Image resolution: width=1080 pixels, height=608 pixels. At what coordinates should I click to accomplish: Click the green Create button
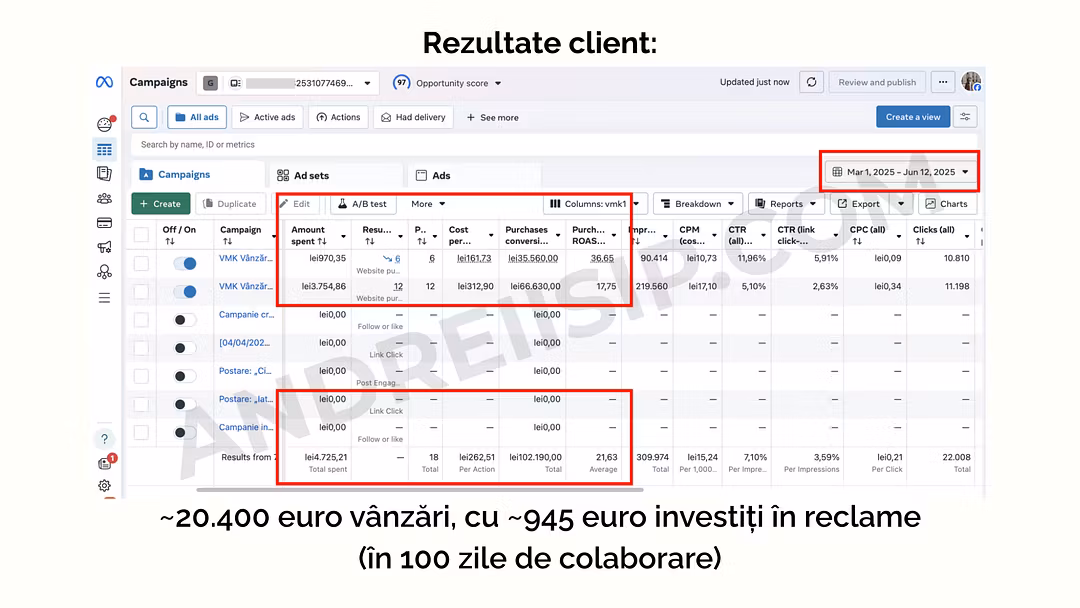coord(160,204)
